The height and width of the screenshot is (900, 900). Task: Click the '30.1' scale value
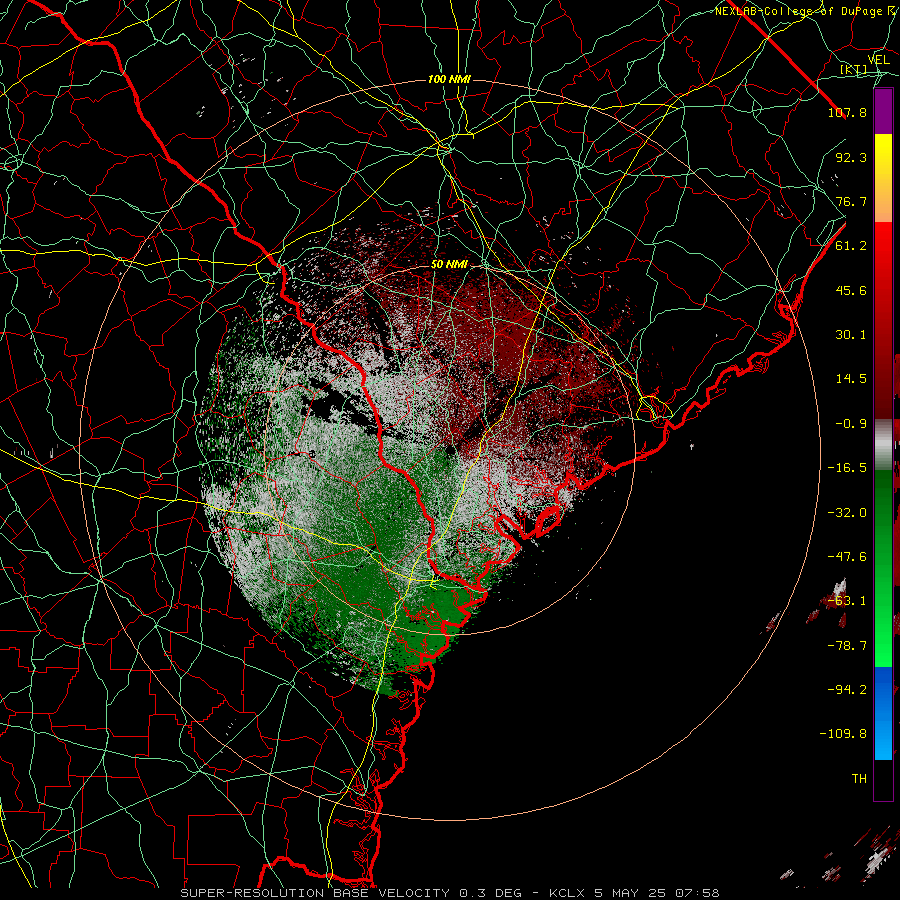[x=851, y=335]
